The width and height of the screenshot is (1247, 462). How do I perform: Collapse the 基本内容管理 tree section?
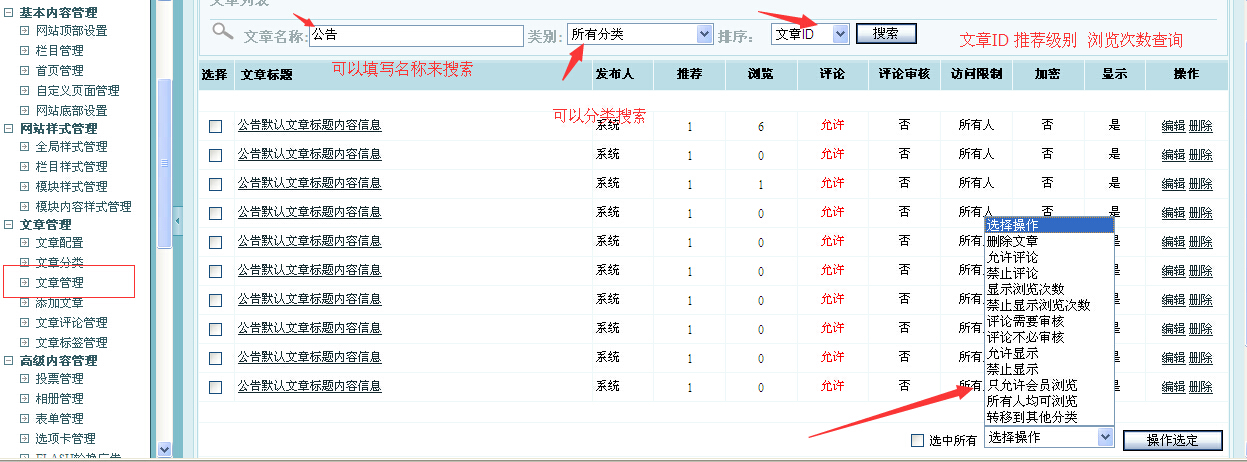pos(9,12)
